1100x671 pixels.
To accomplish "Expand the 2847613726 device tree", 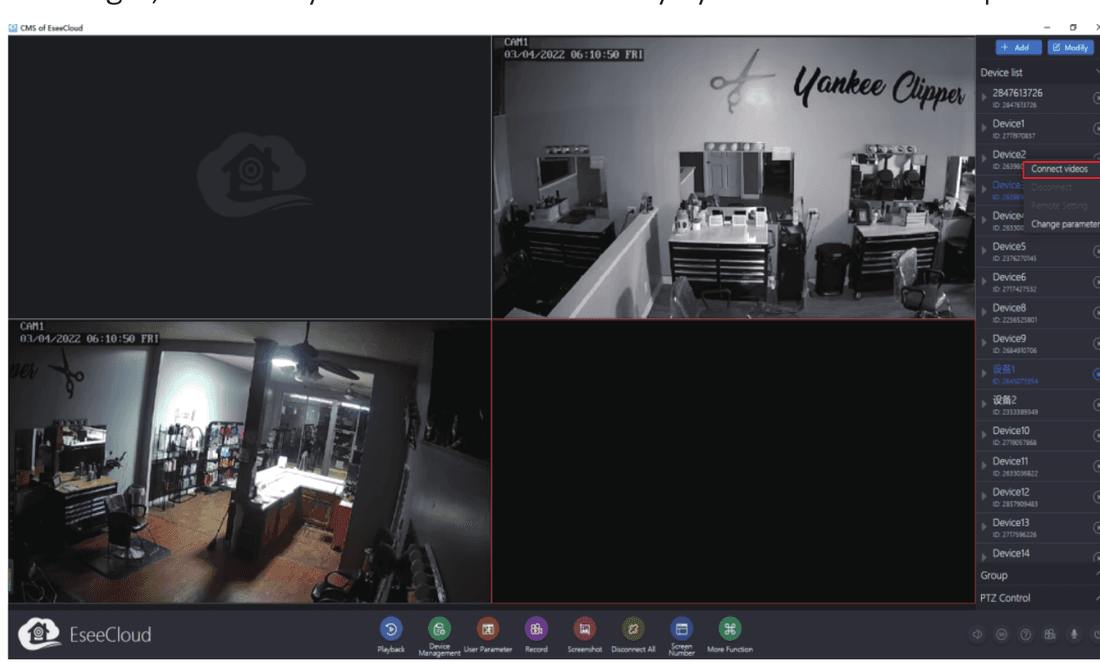I will pos(984,98).
